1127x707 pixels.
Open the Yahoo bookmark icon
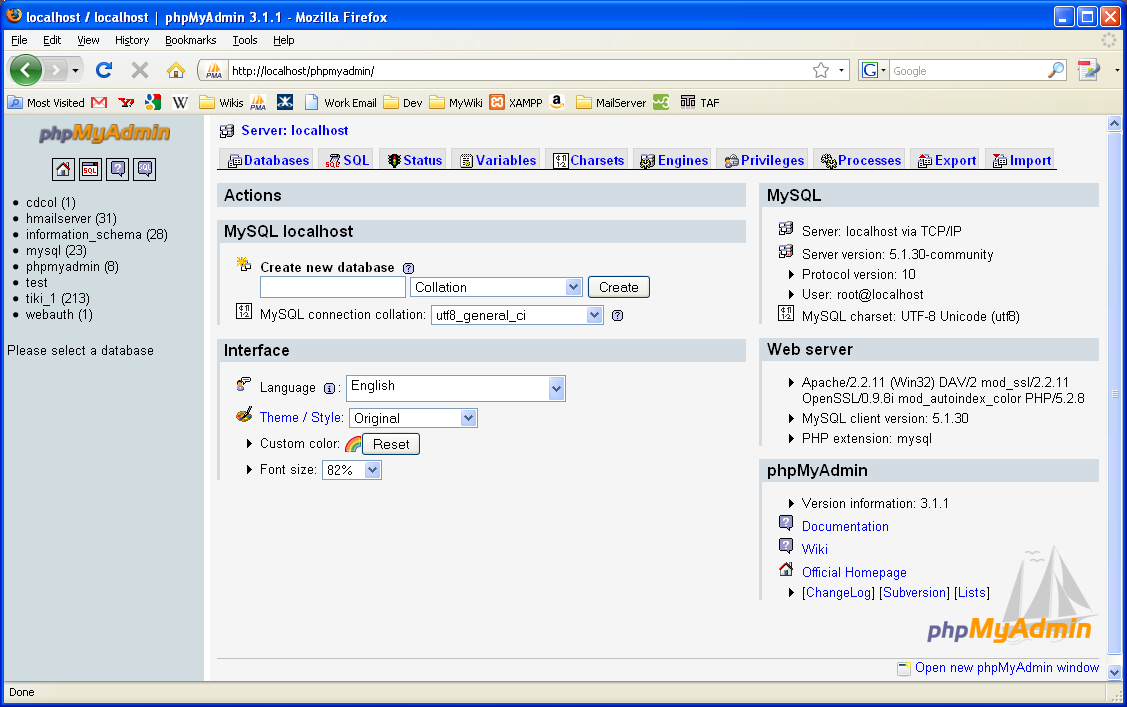126,103
